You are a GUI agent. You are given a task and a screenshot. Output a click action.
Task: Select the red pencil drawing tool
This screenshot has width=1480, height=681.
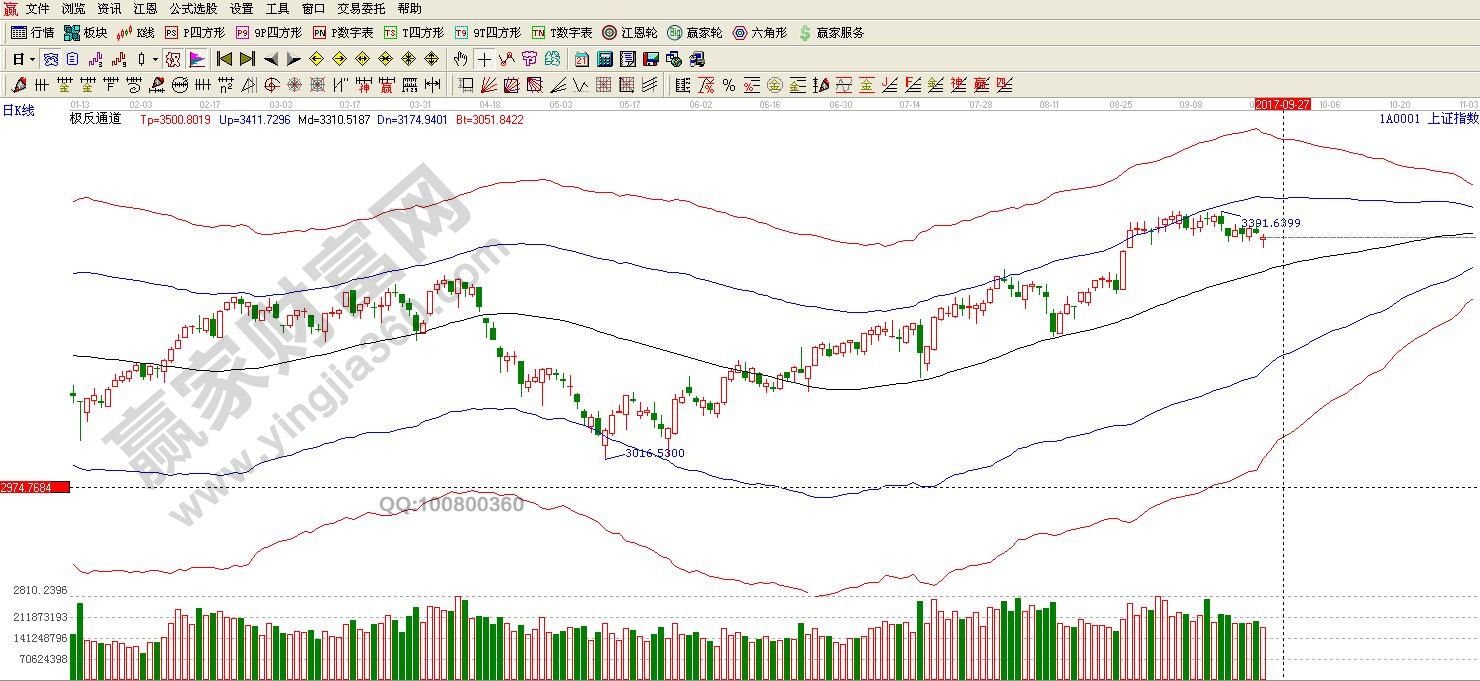click(17, 85)
